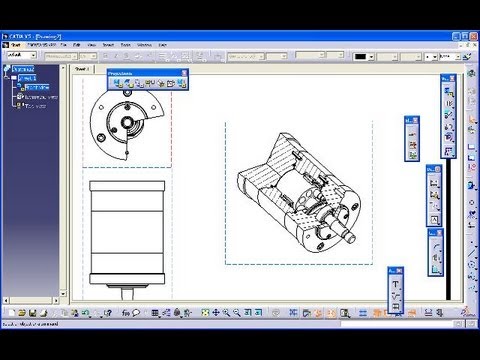Screen dimensions: 480x360
Task: Click the black line color swatch
Action: click(x=361, y=57)
